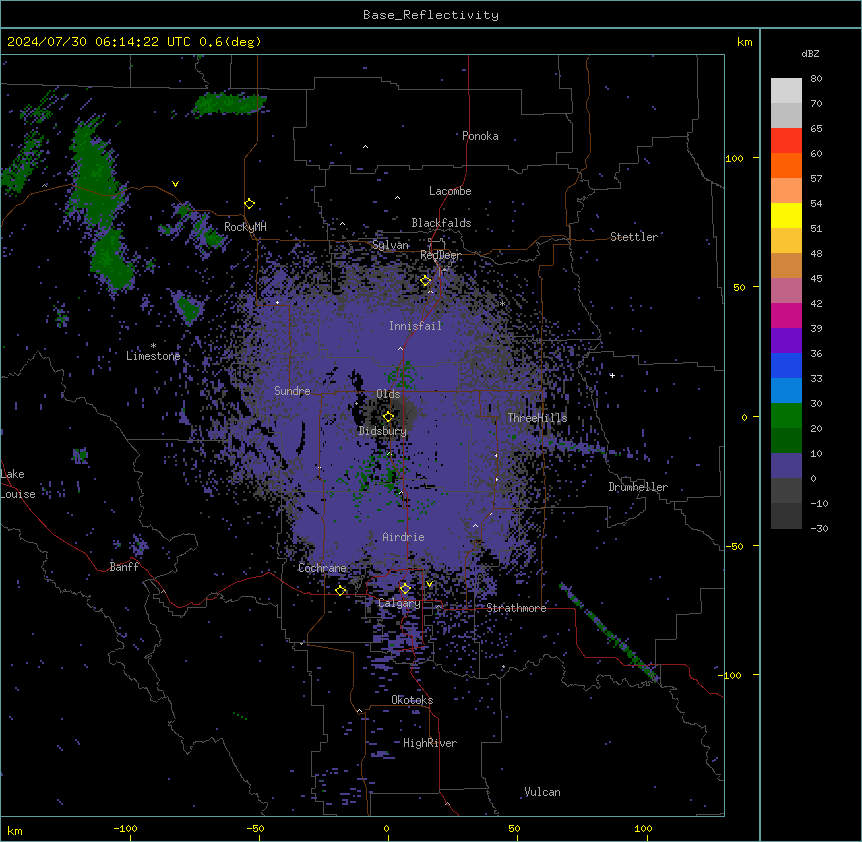The width and height of the screenshot is (862, 842).
Task: Click the Okotoks city label
Action: pos(412,700)
